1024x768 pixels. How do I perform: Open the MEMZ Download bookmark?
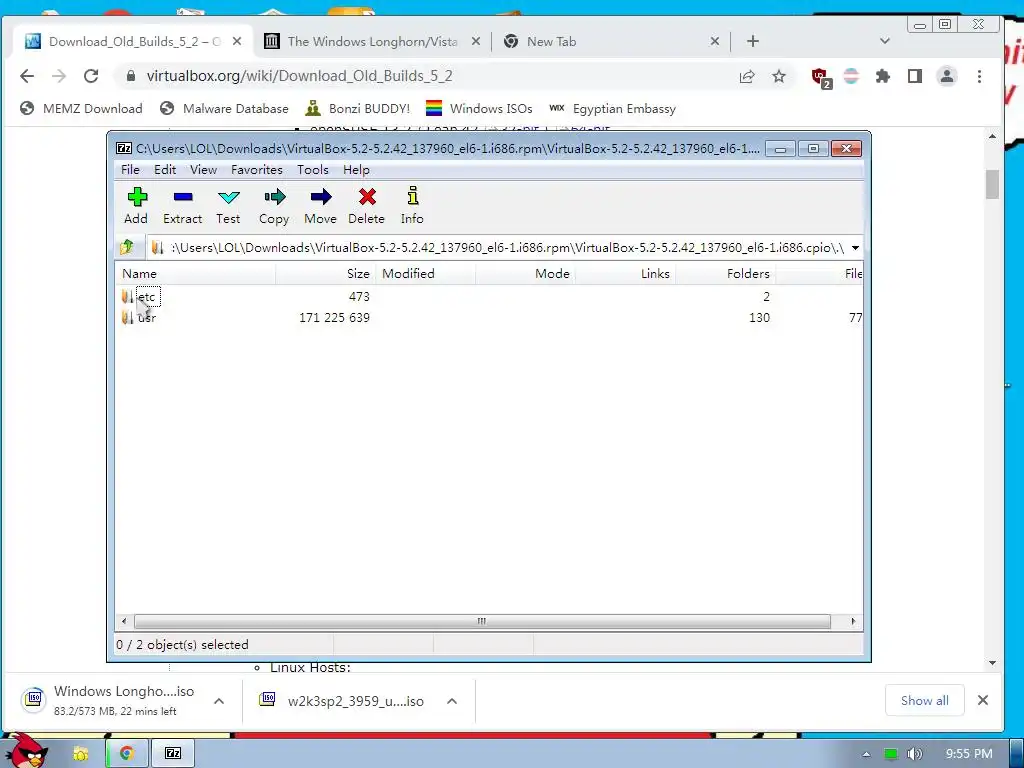82,108
